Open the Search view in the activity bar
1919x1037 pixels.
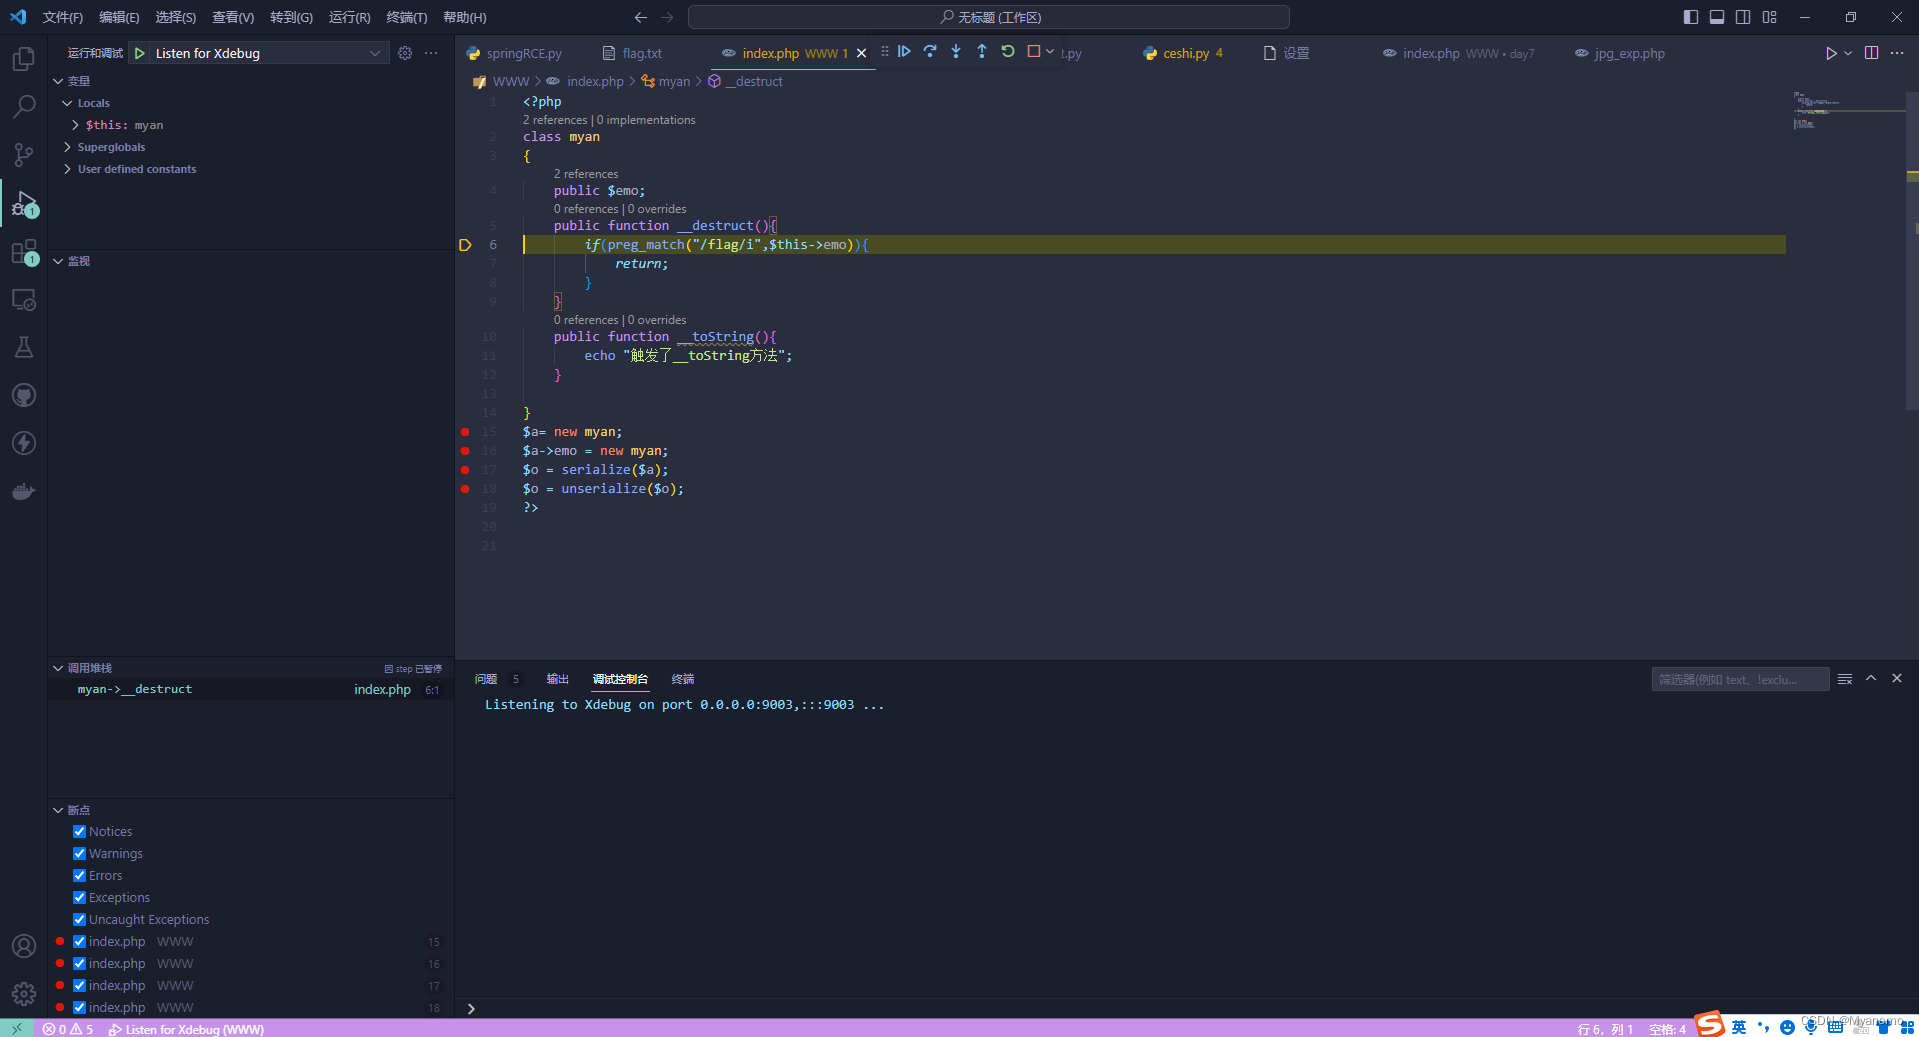[x=24, y=106]
